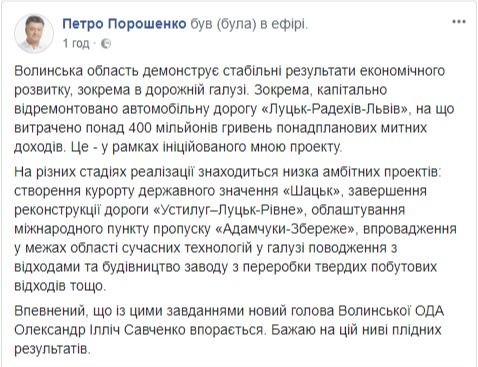Viewport: 478px width, 367px height.
Task: Open the Петро Порошенко profile link
Action: tap(124, 24)
